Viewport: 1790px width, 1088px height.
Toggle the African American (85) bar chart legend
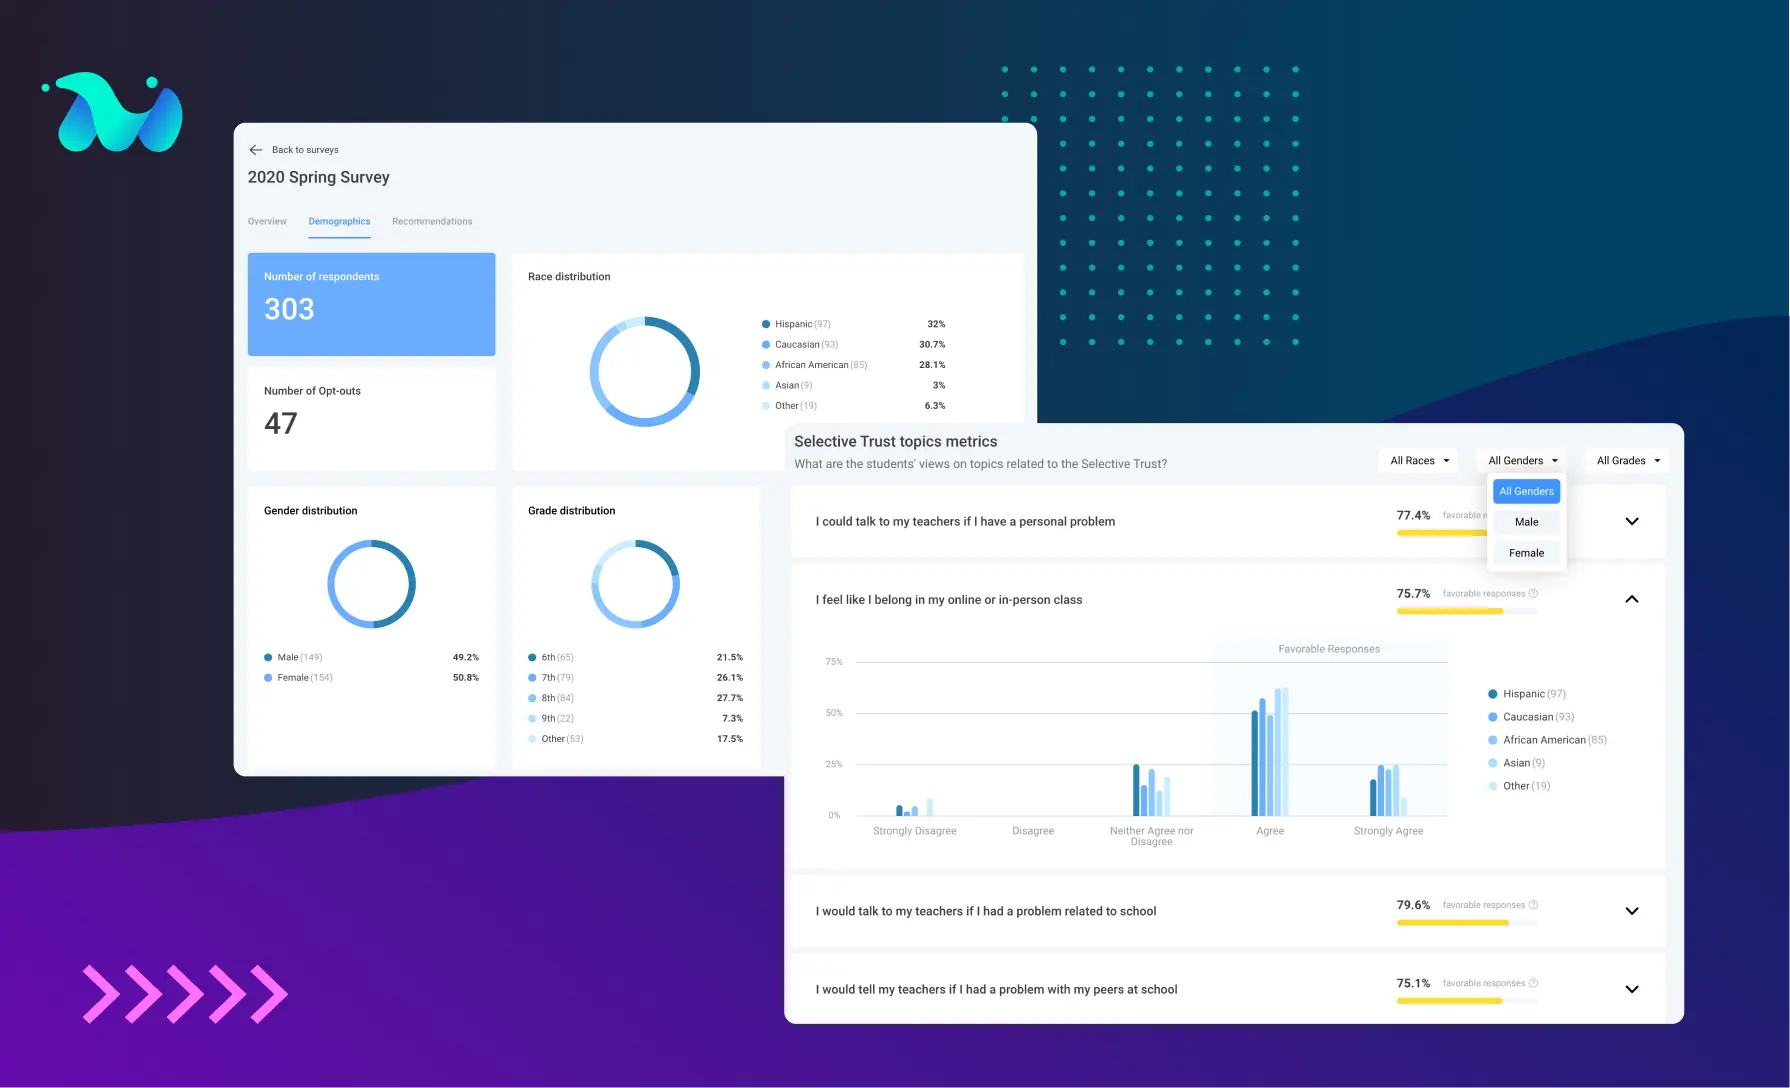coord(1547,740)
